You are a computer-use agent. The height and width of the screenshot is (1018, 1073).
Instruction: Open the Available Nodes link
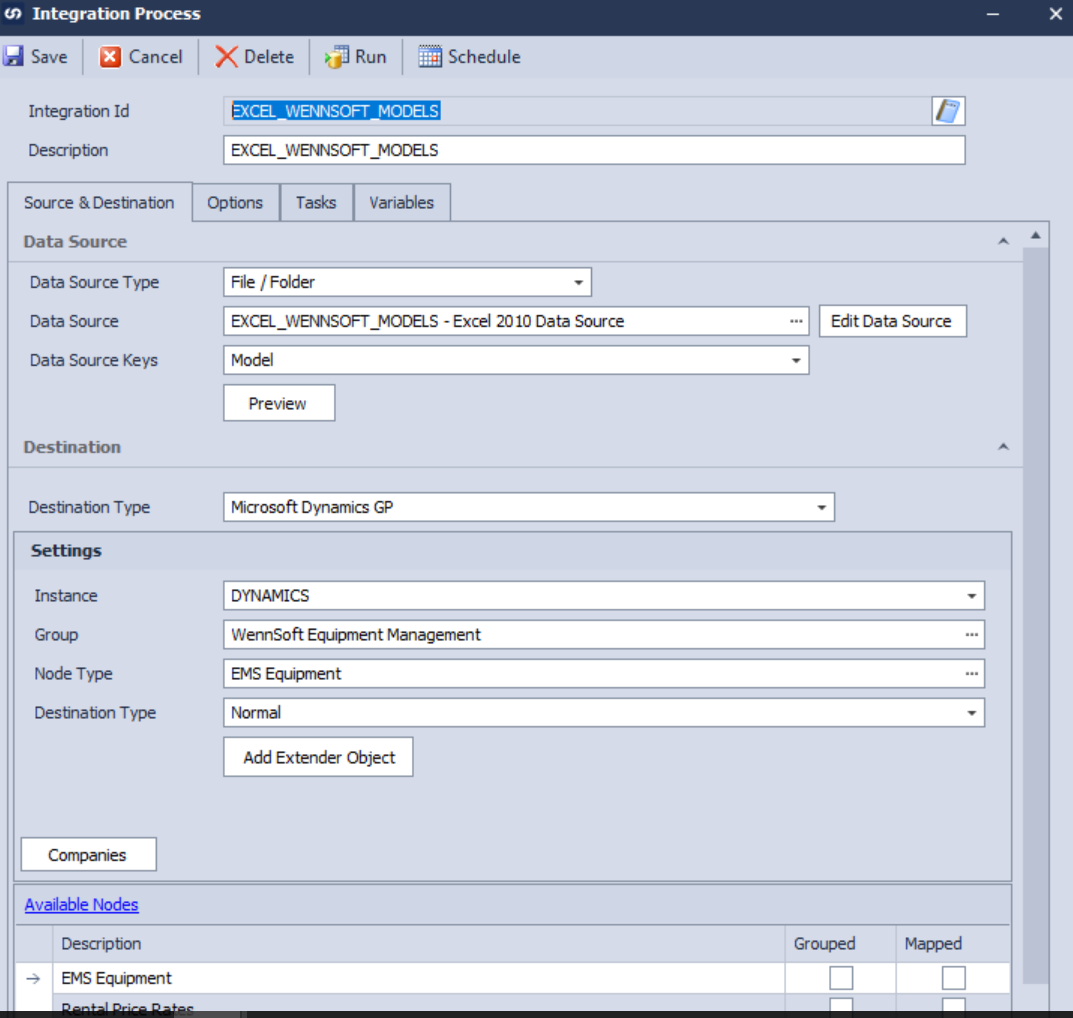coord(81,904)
